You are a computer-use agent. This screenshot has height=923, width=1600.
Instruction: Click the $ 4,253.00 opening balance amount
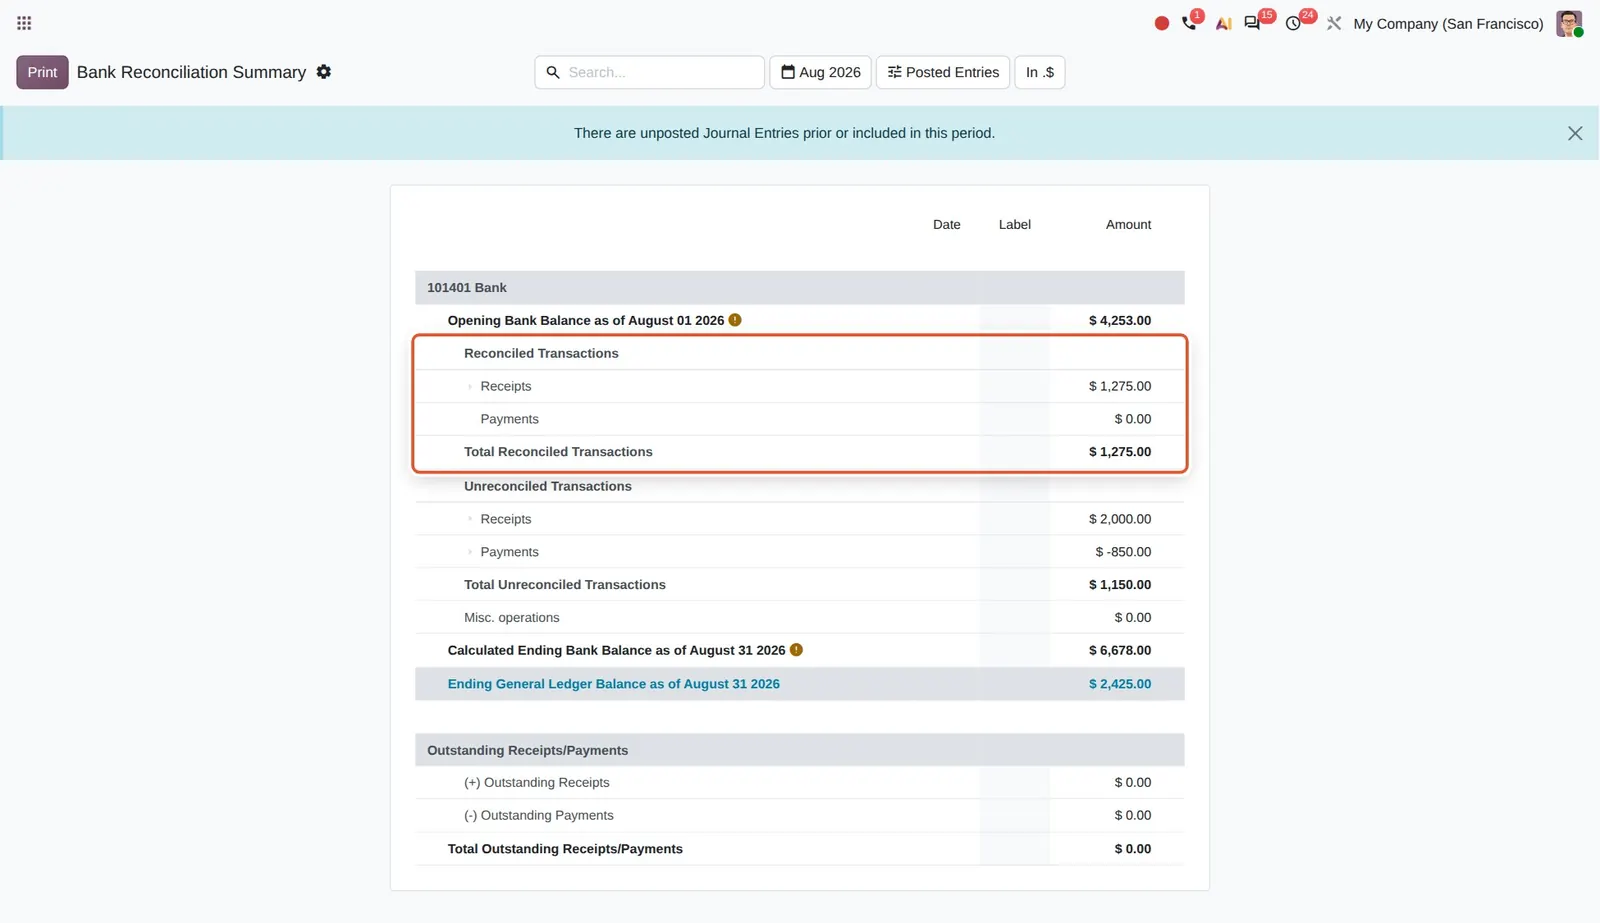pos(1120,320)
